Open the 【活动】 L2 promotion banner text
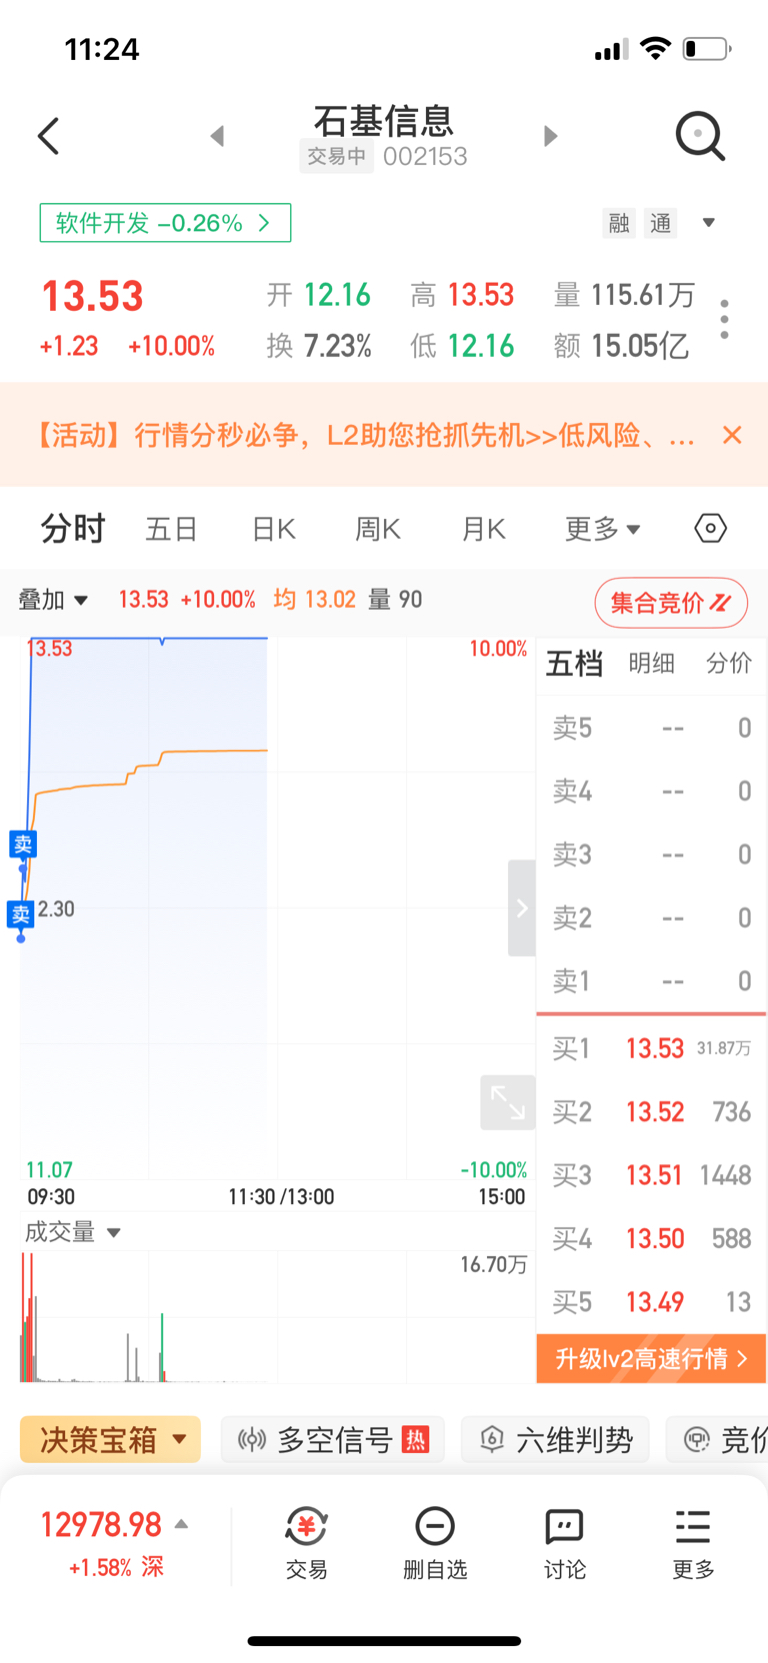 [x=364, y=435]
